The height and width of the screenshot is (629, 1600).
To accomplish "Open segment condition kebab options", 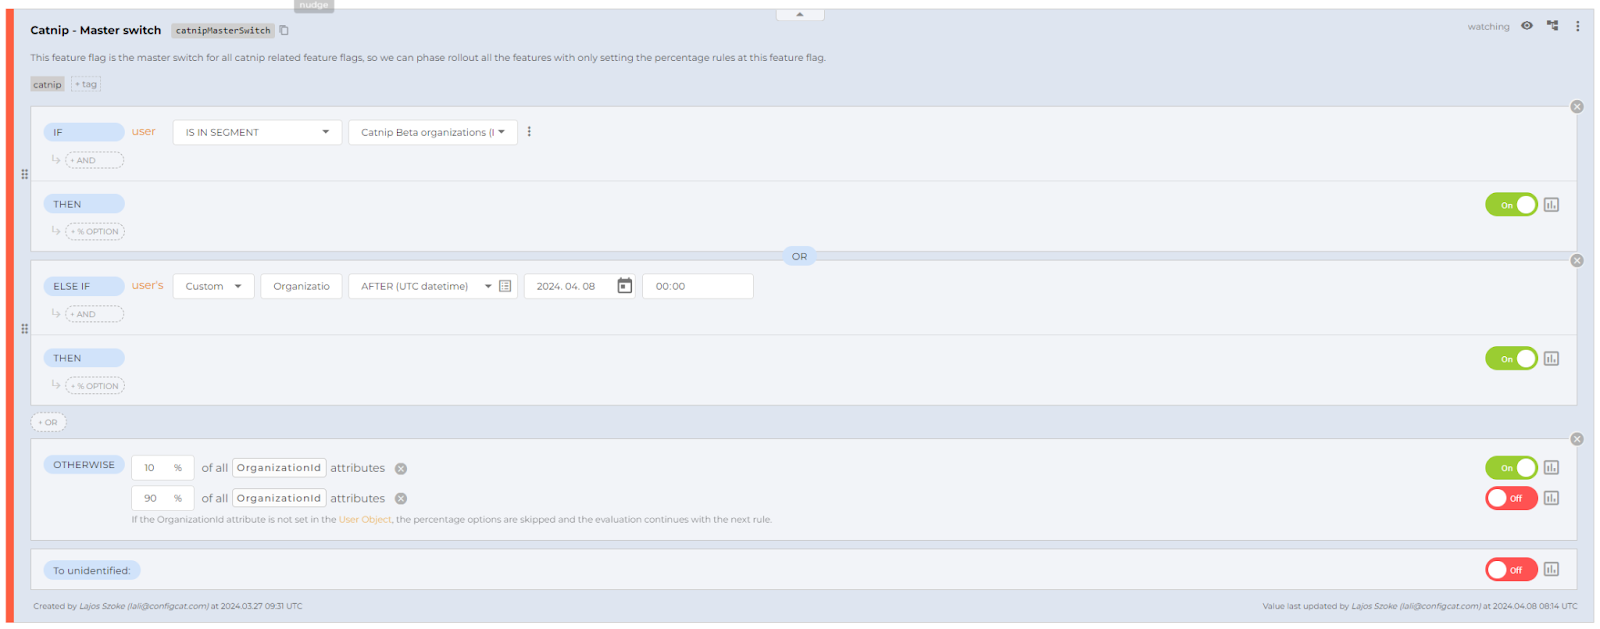I will pyautogui.click(x=529, y=132).
